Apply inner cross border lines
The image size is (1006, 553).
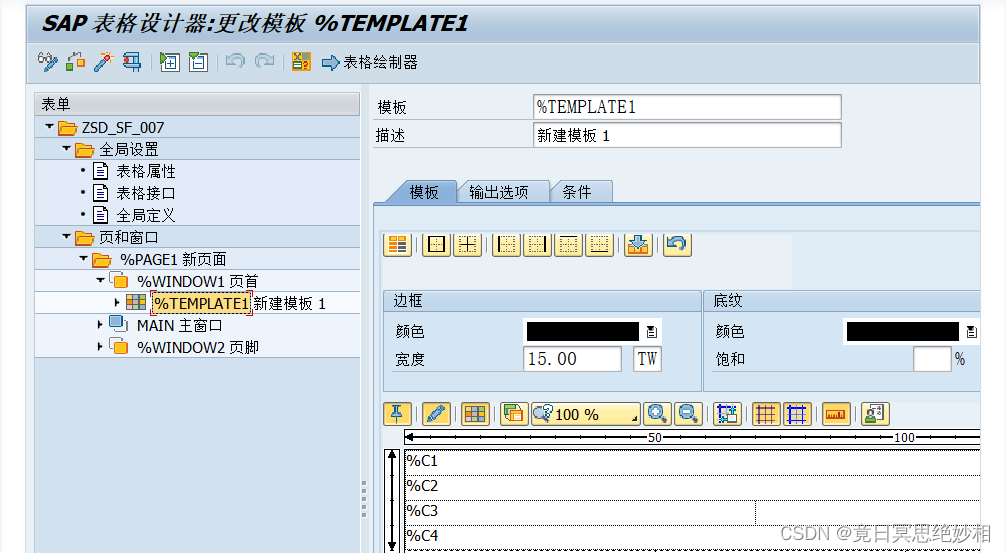click(x=468, y=244)
